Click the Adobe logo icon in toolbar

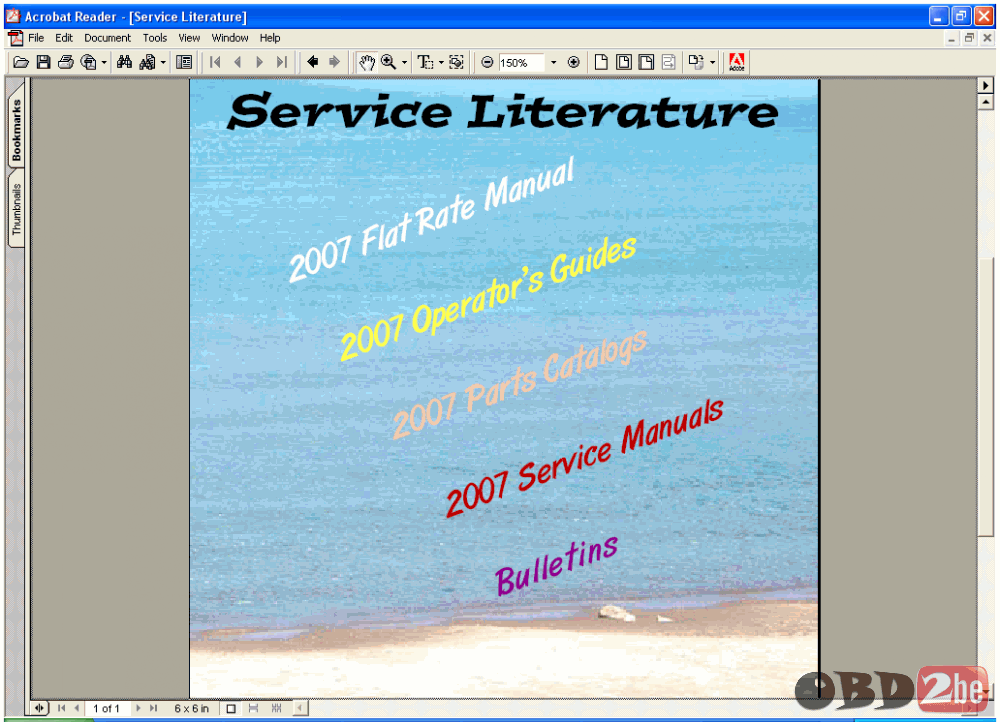click(737, 62)
